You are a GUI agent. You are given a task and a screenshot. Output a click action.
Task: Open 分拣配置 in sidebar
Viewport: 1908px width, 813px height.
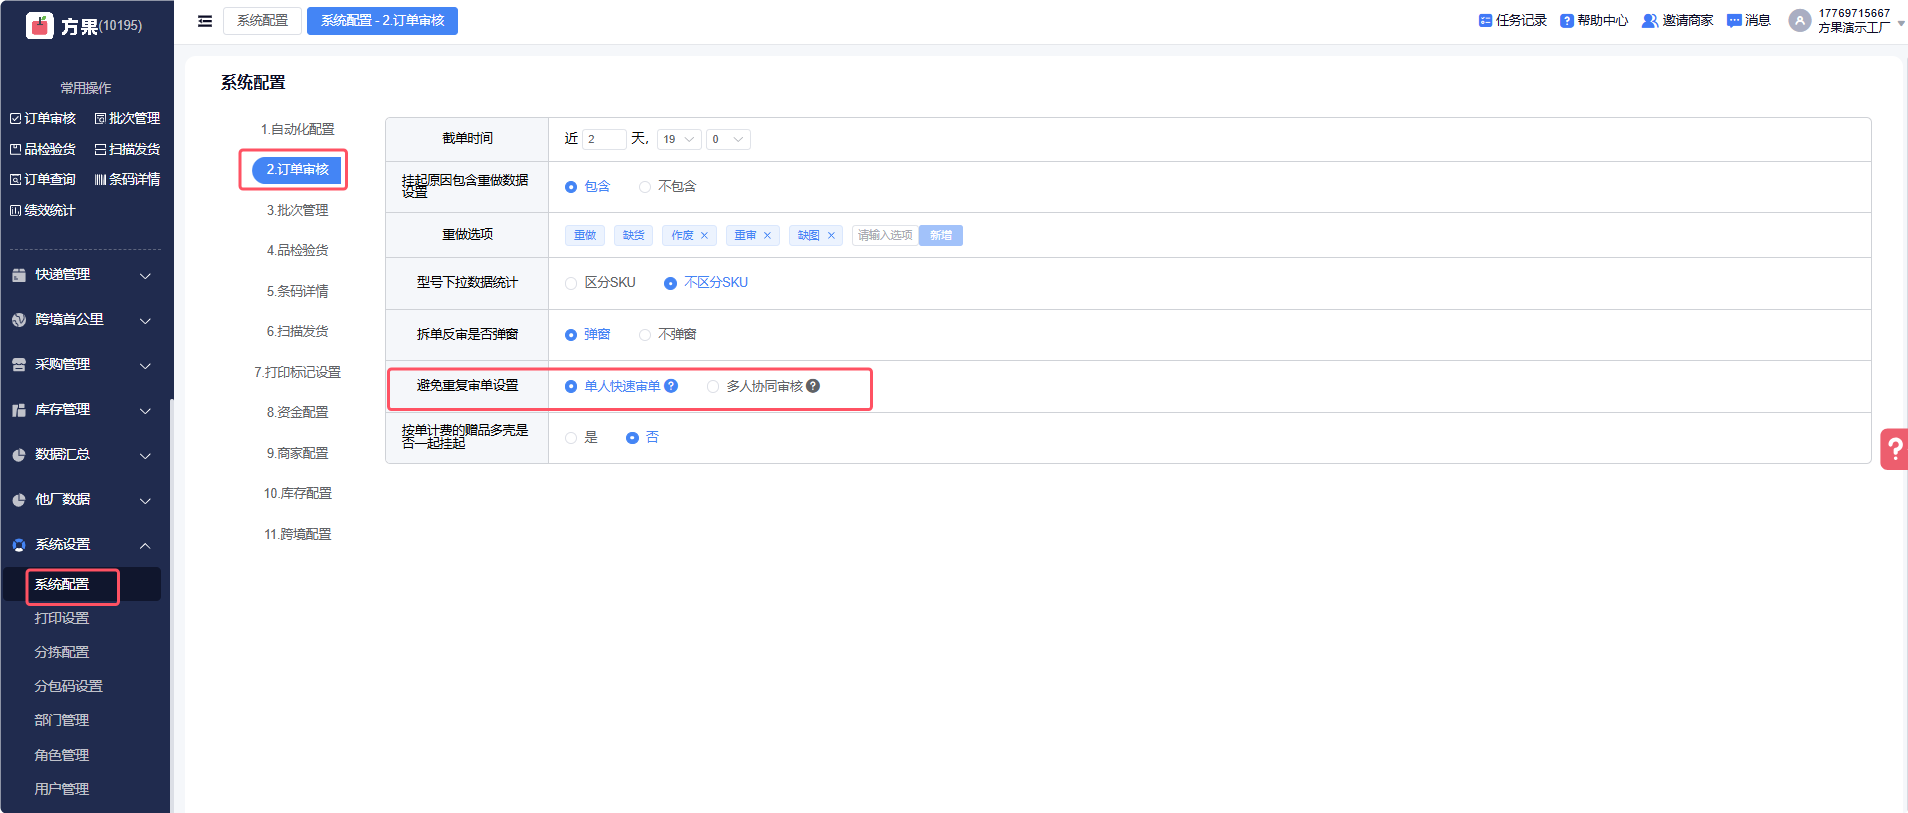tap(62, 652)
